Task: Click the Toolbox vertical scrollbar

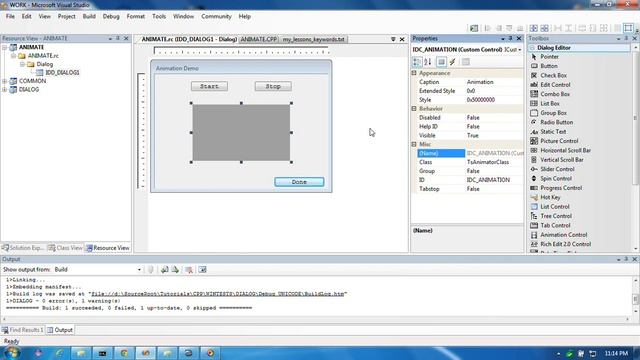Action: 636,148
